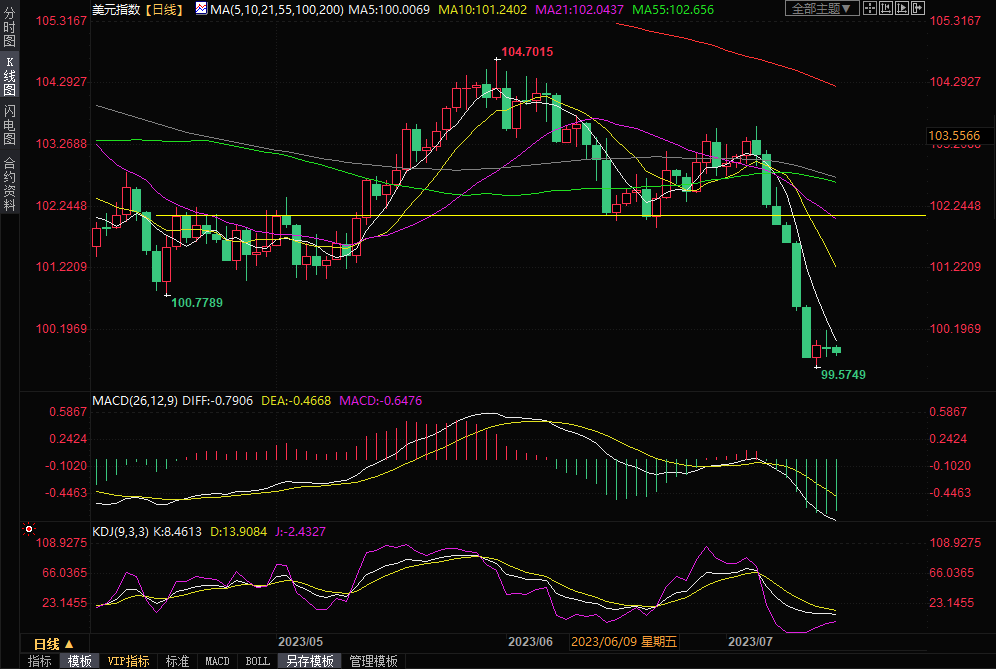Screen dimensions: 996x669
Task: Toggle the 指标 bottom tab
Action: pos(39,661)
